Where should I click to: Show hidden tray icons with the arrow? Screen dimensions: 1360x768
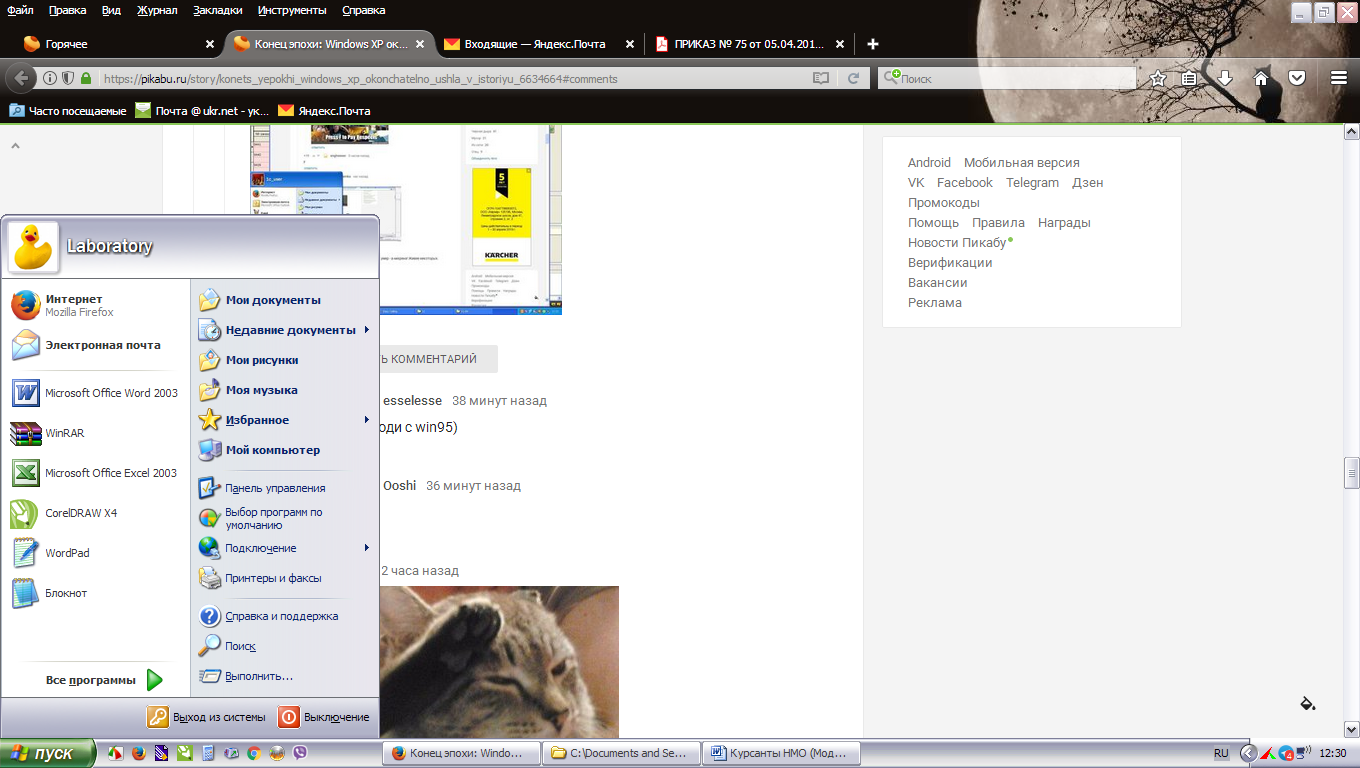(x=1248, y=753)
